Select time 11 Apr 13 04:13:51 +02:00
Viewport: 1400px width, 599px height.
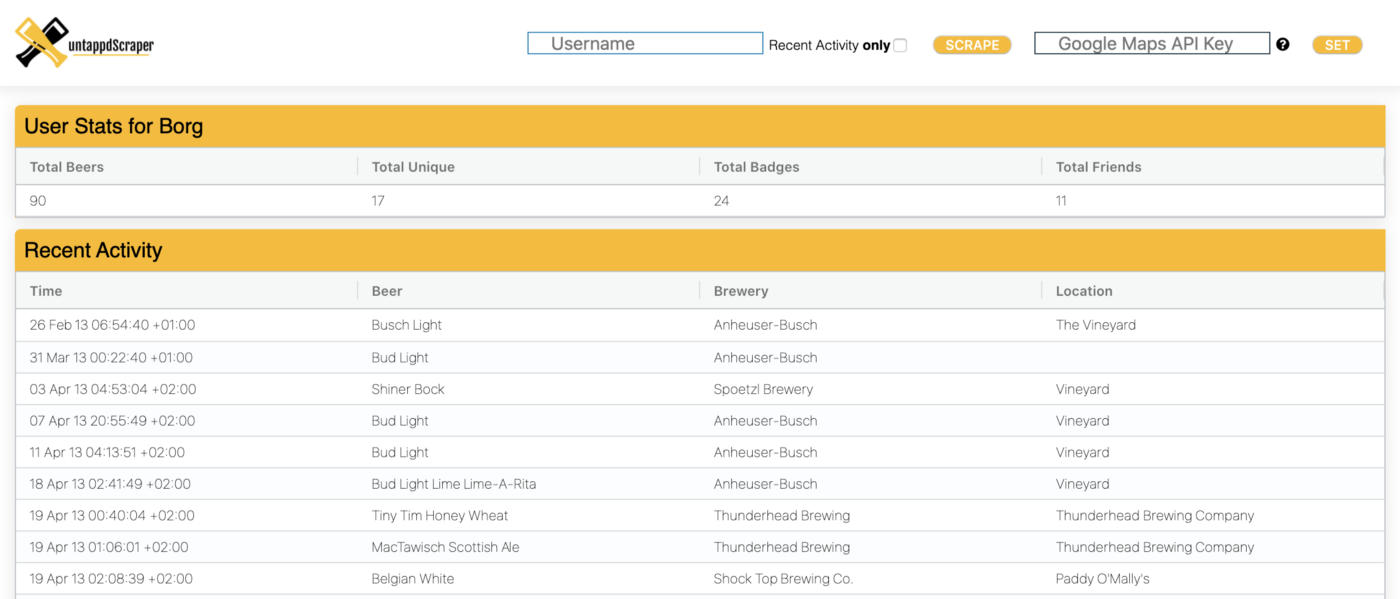tap(107, 452)
